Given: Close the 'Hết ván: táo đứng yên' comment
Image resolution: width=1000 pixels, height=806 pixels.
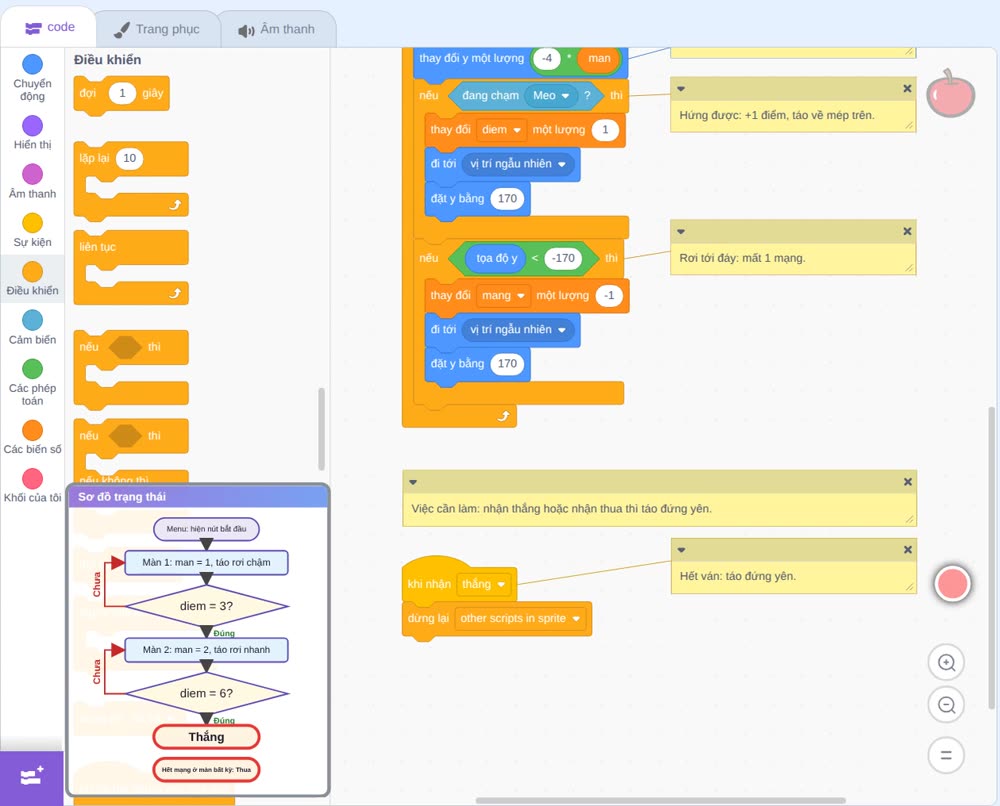Looking at the screenshot, I should 908,550.
